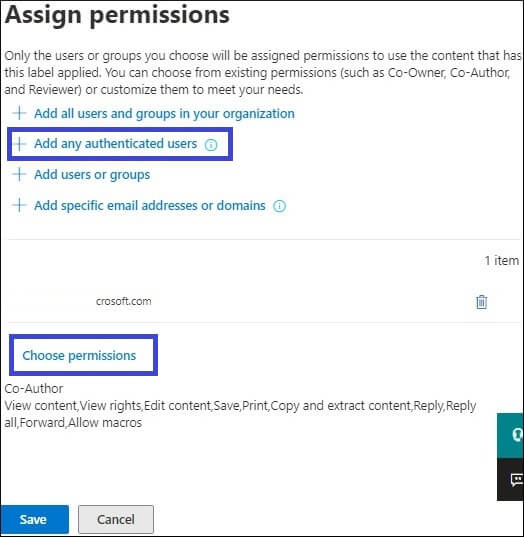Choose the Add users or groups link
The height and width of the screenshot is (537, 524).
(x=92, y=175)
